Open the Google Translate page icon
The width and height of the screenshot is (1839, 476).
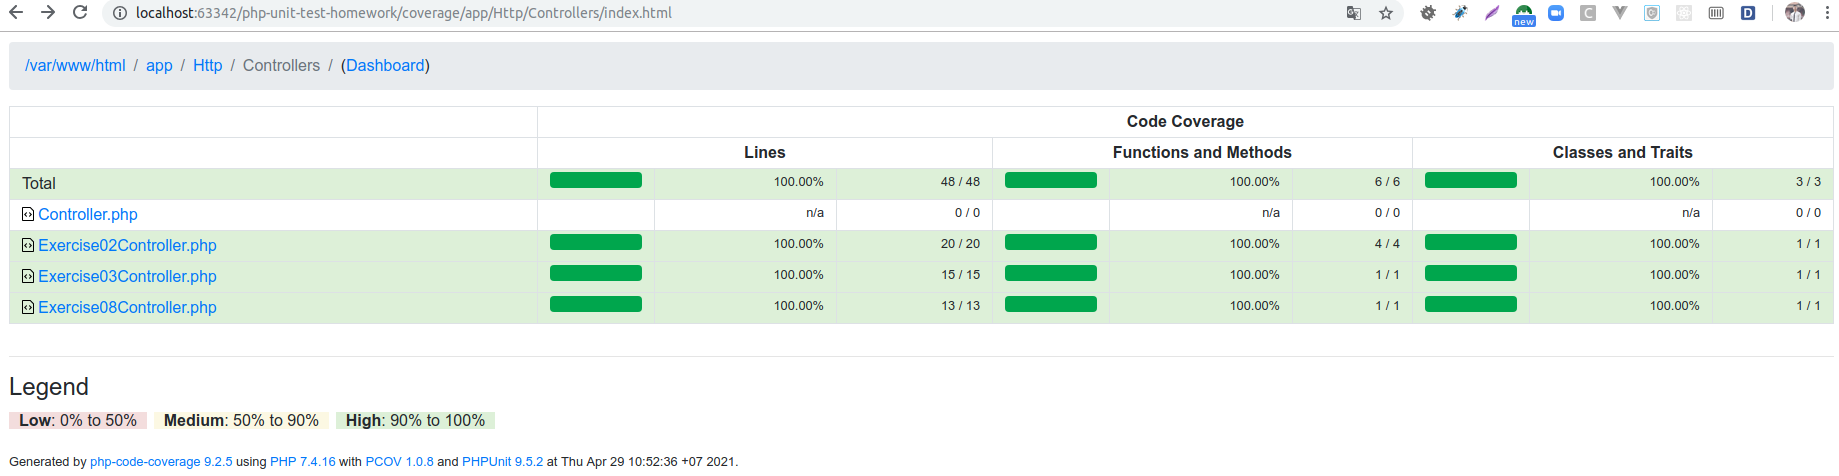pos(1354,13)
